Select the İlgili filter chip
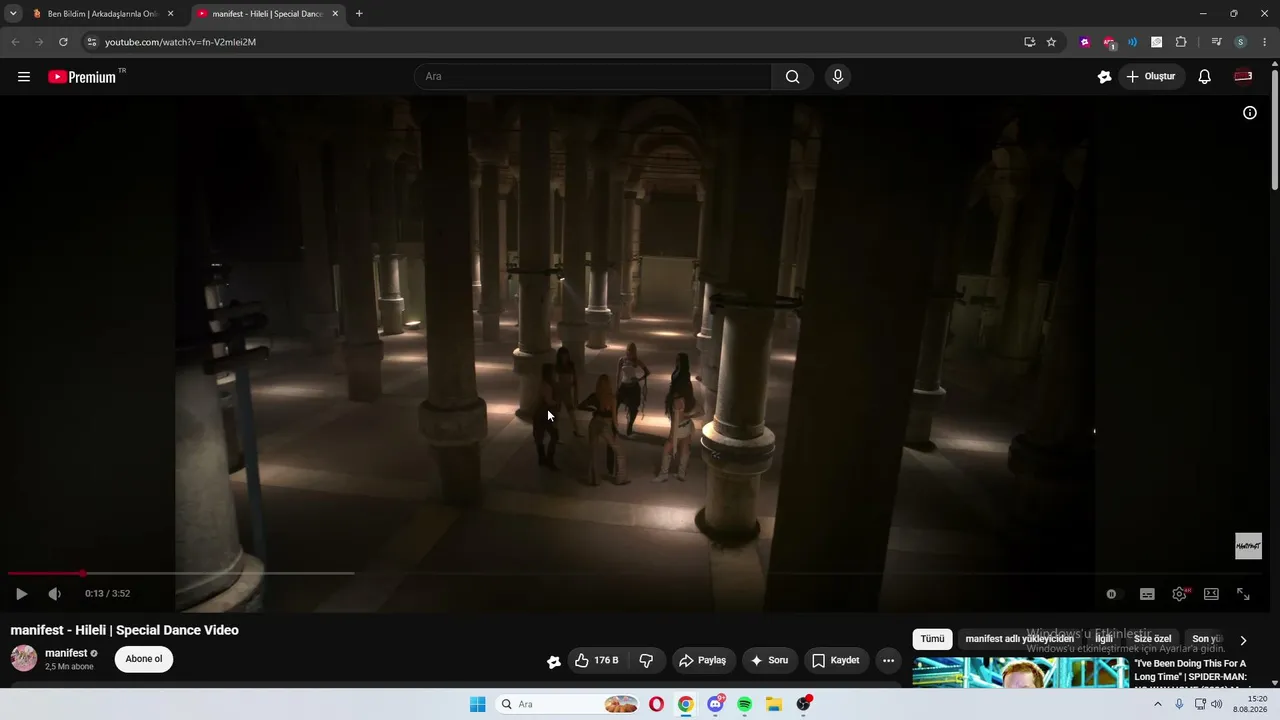The height and width of the screenshot is (720, 1280). (x=1104, y=639)
